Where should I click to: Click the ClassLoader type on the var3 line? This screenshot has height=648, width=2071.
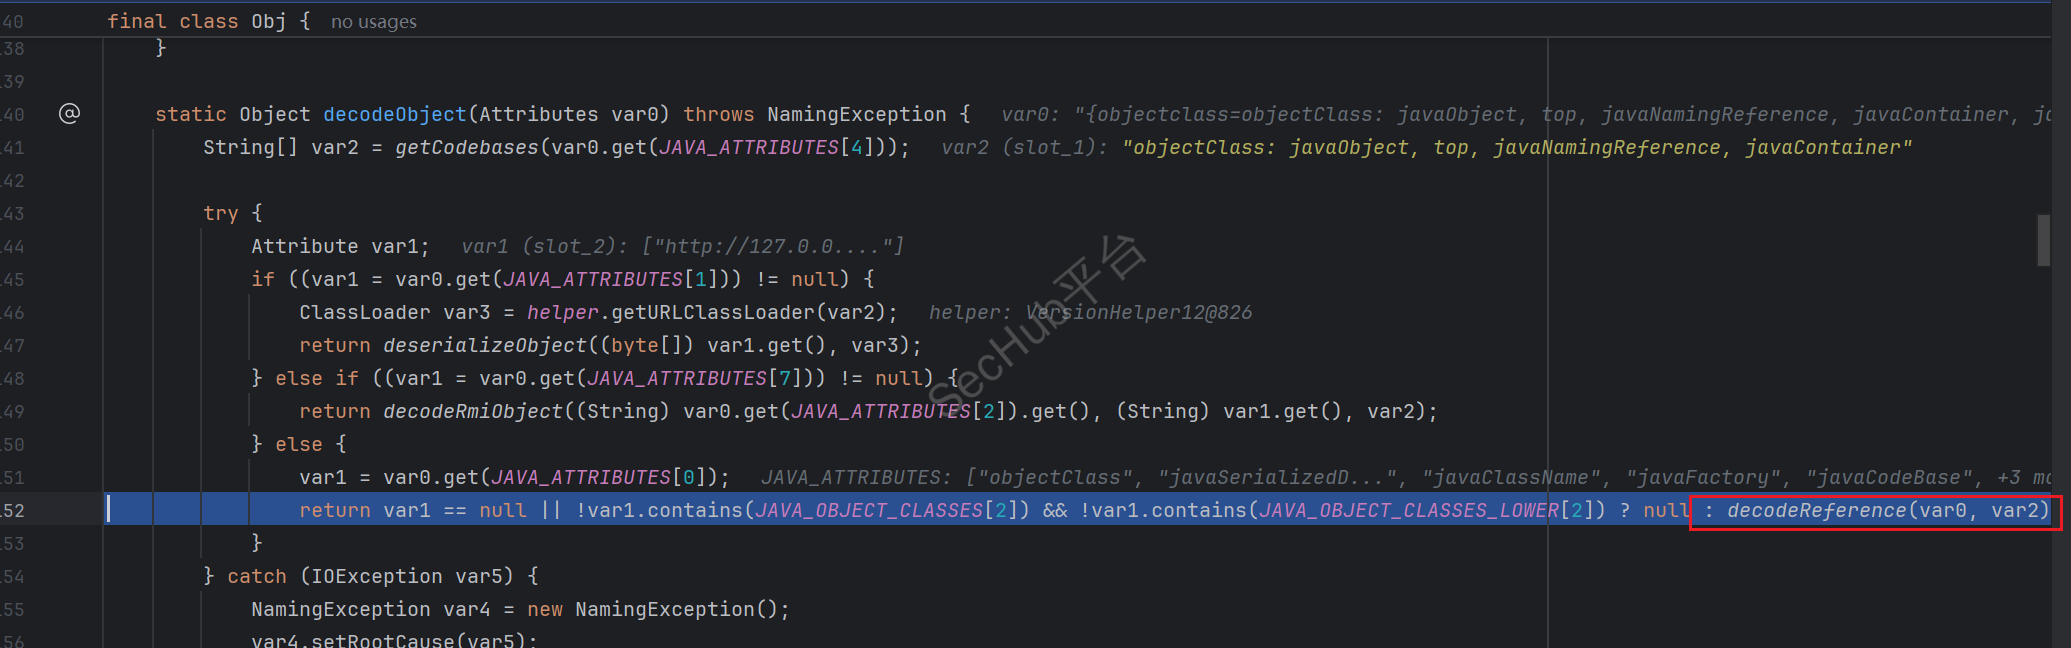(364, 313)
